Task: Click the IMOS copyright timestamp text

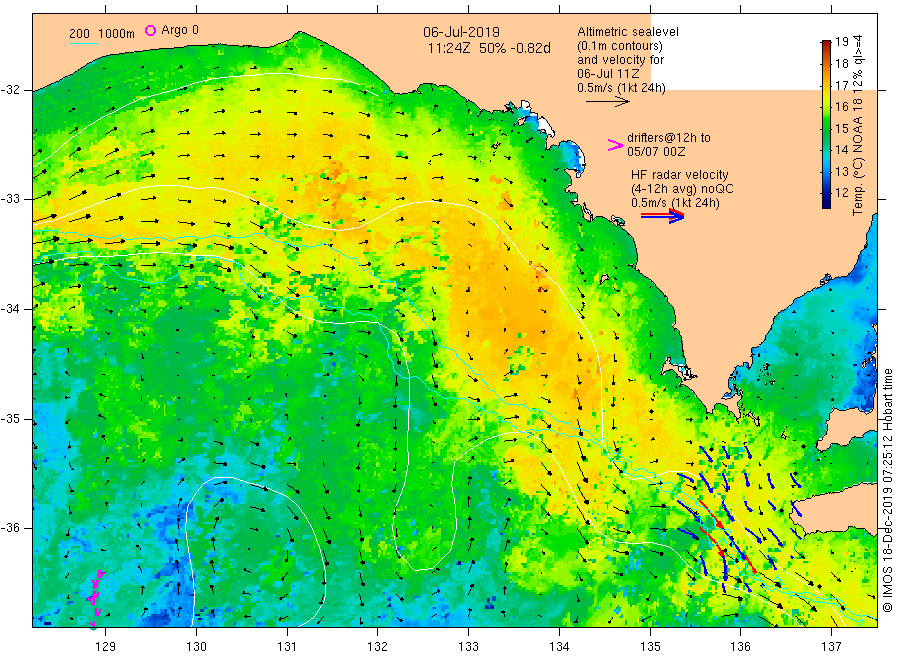Action: pos(888,490)
